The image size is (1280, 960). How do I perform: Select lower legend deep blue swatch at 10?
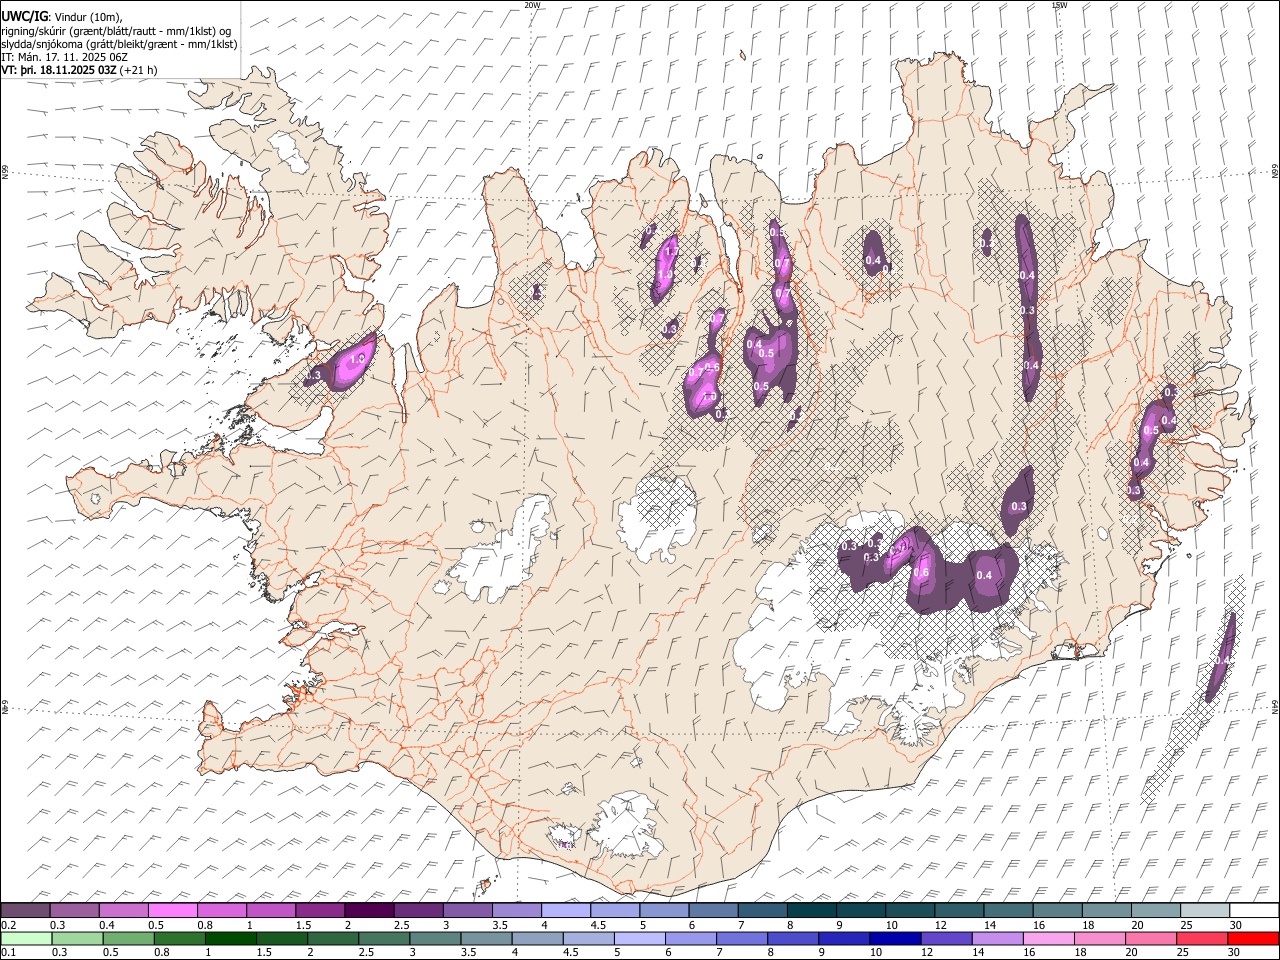click(x=895, y=938)
